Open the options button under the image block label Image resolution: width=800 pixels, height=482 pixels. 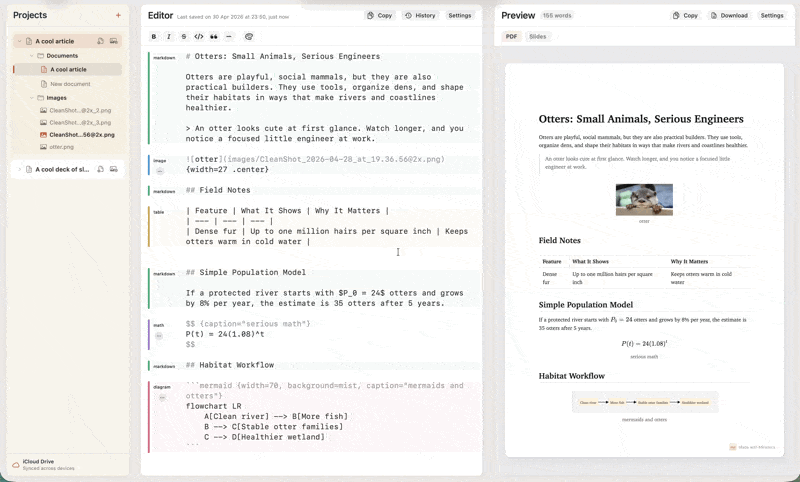tap(160, 171)
